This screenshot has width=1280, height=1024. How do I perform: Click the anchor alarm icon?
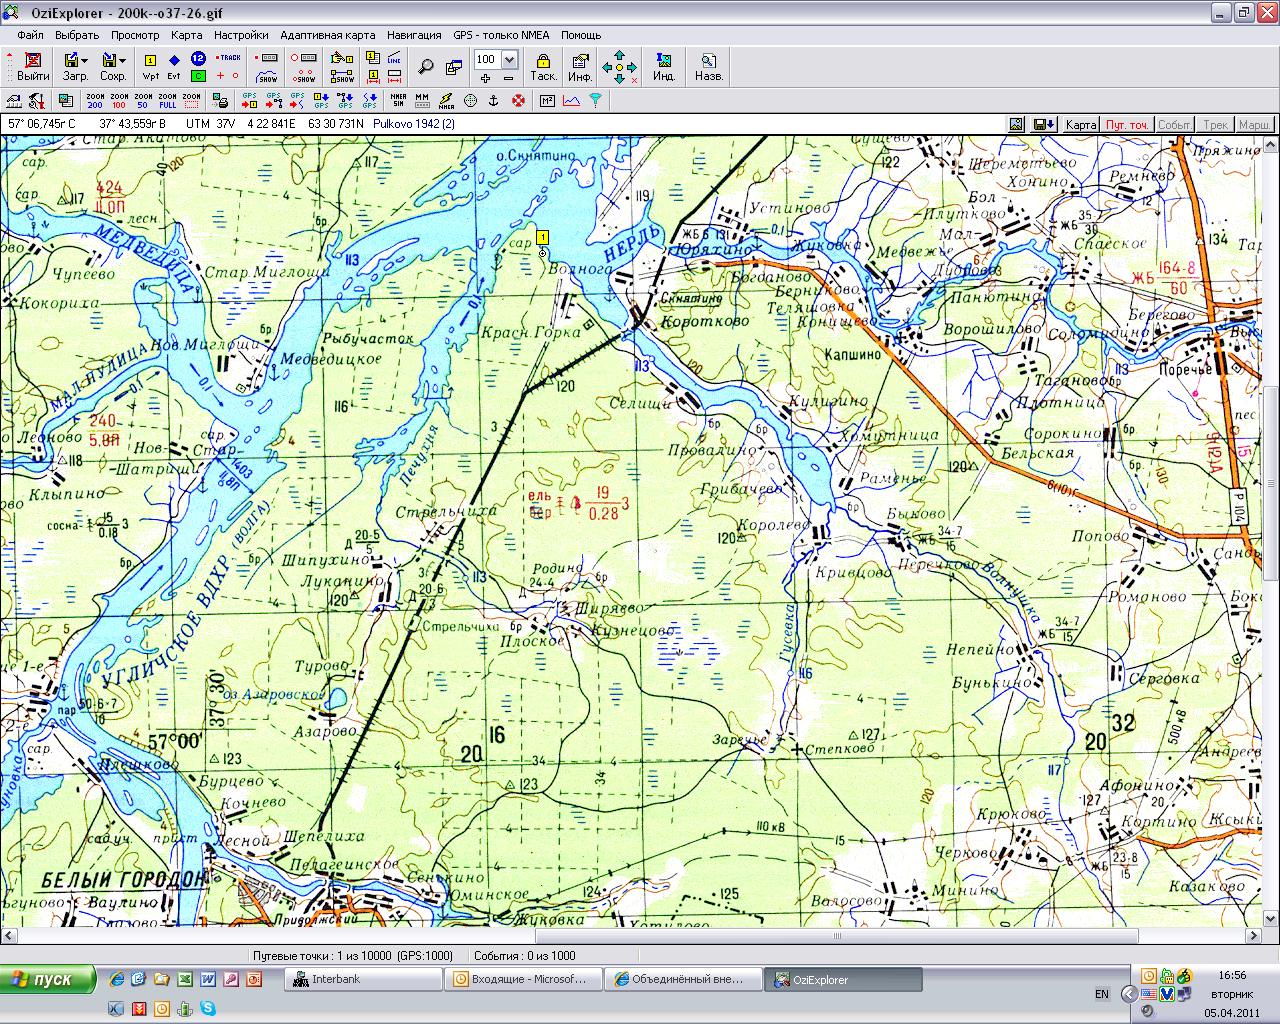(493, 100)
